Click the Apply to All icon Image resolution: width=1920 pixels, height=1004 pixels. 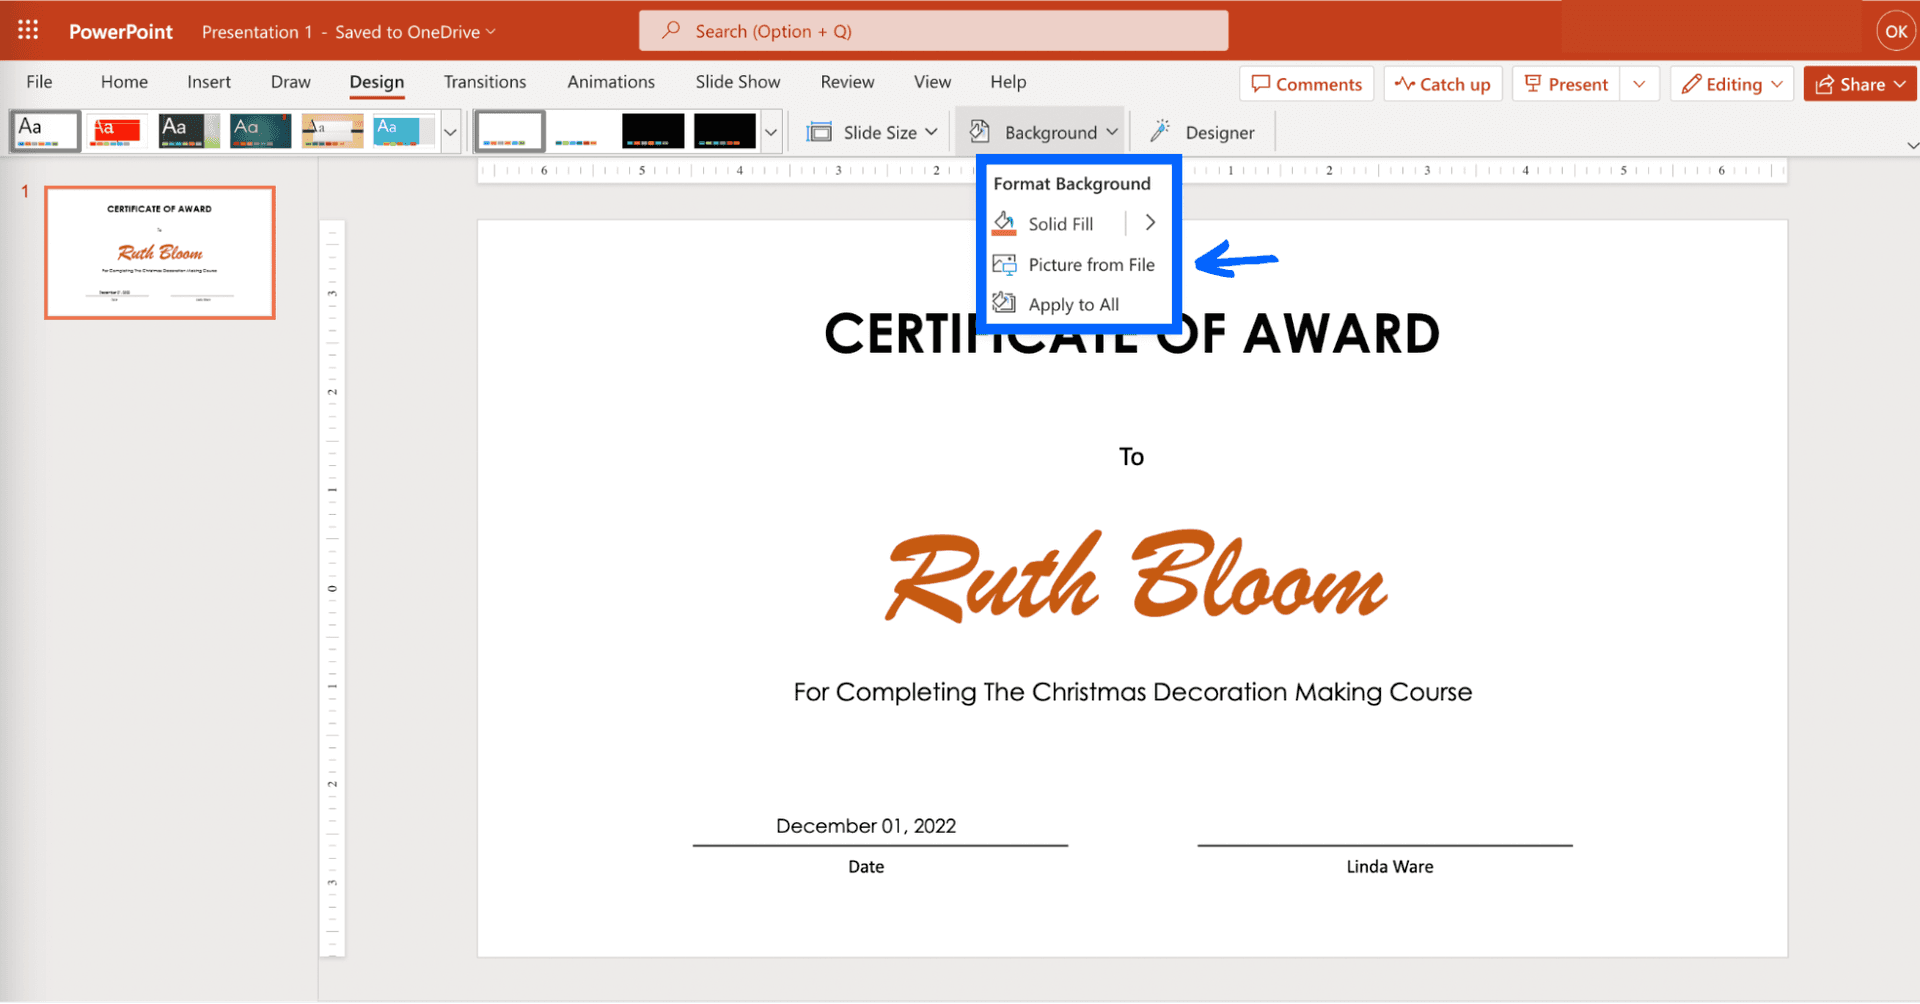[1004, 303]
